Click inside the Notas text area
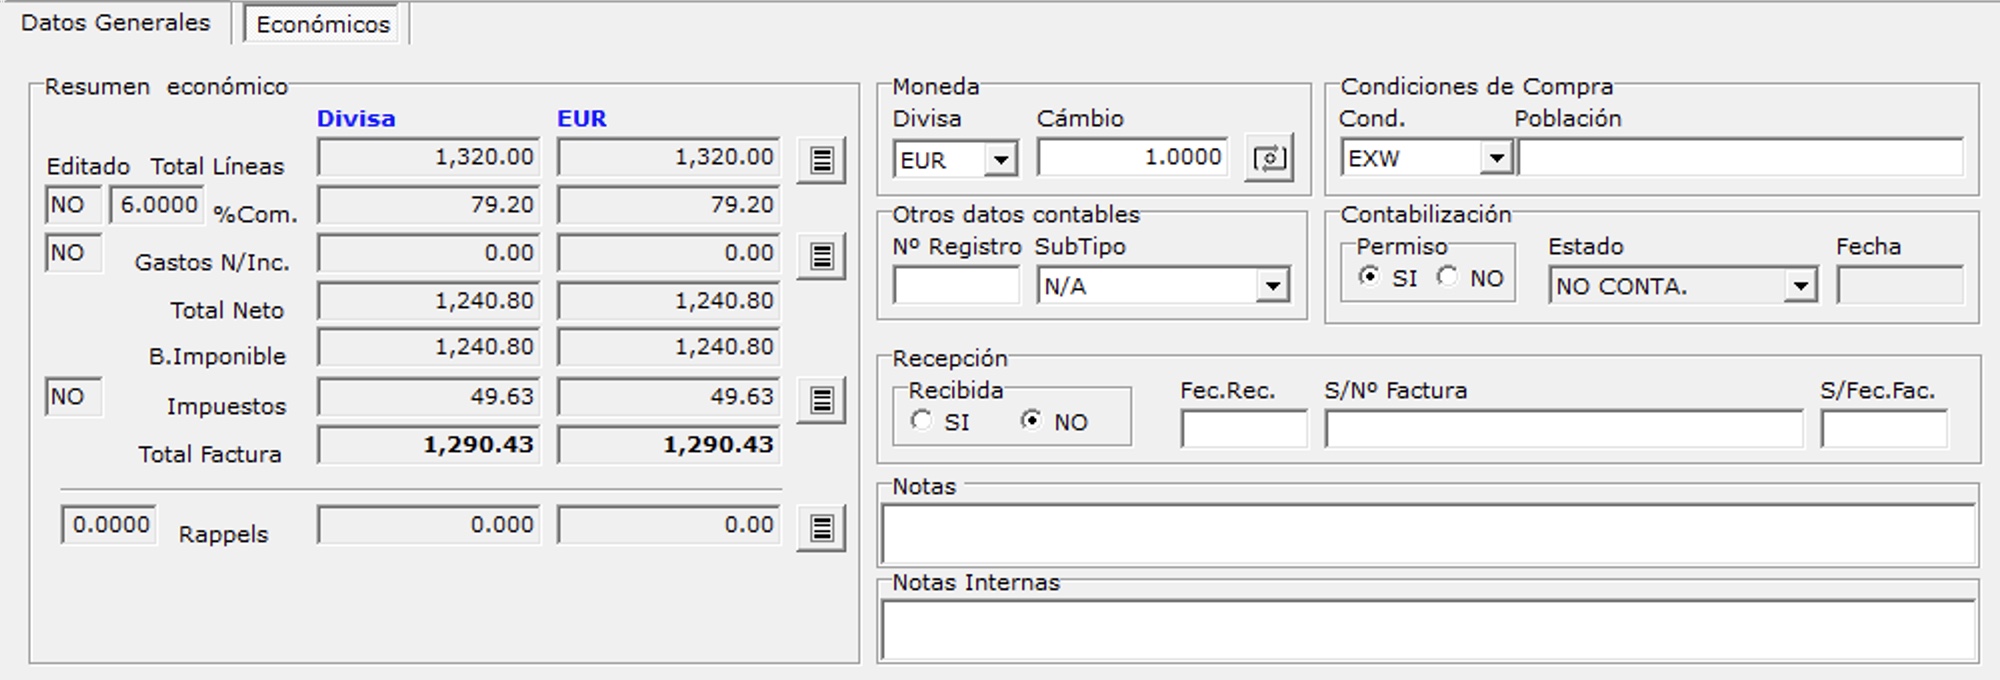 coord(1428,534)
